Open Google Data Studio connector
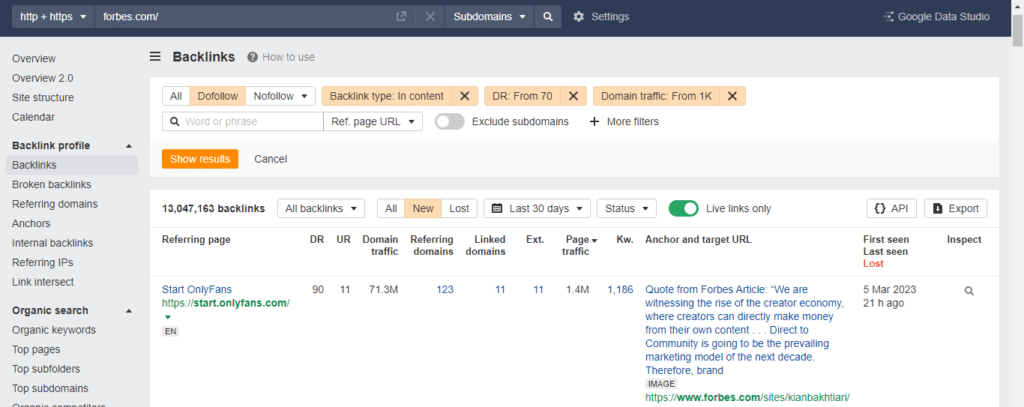This screenshot has width=1024, height=407. click(x=936, y=17)
